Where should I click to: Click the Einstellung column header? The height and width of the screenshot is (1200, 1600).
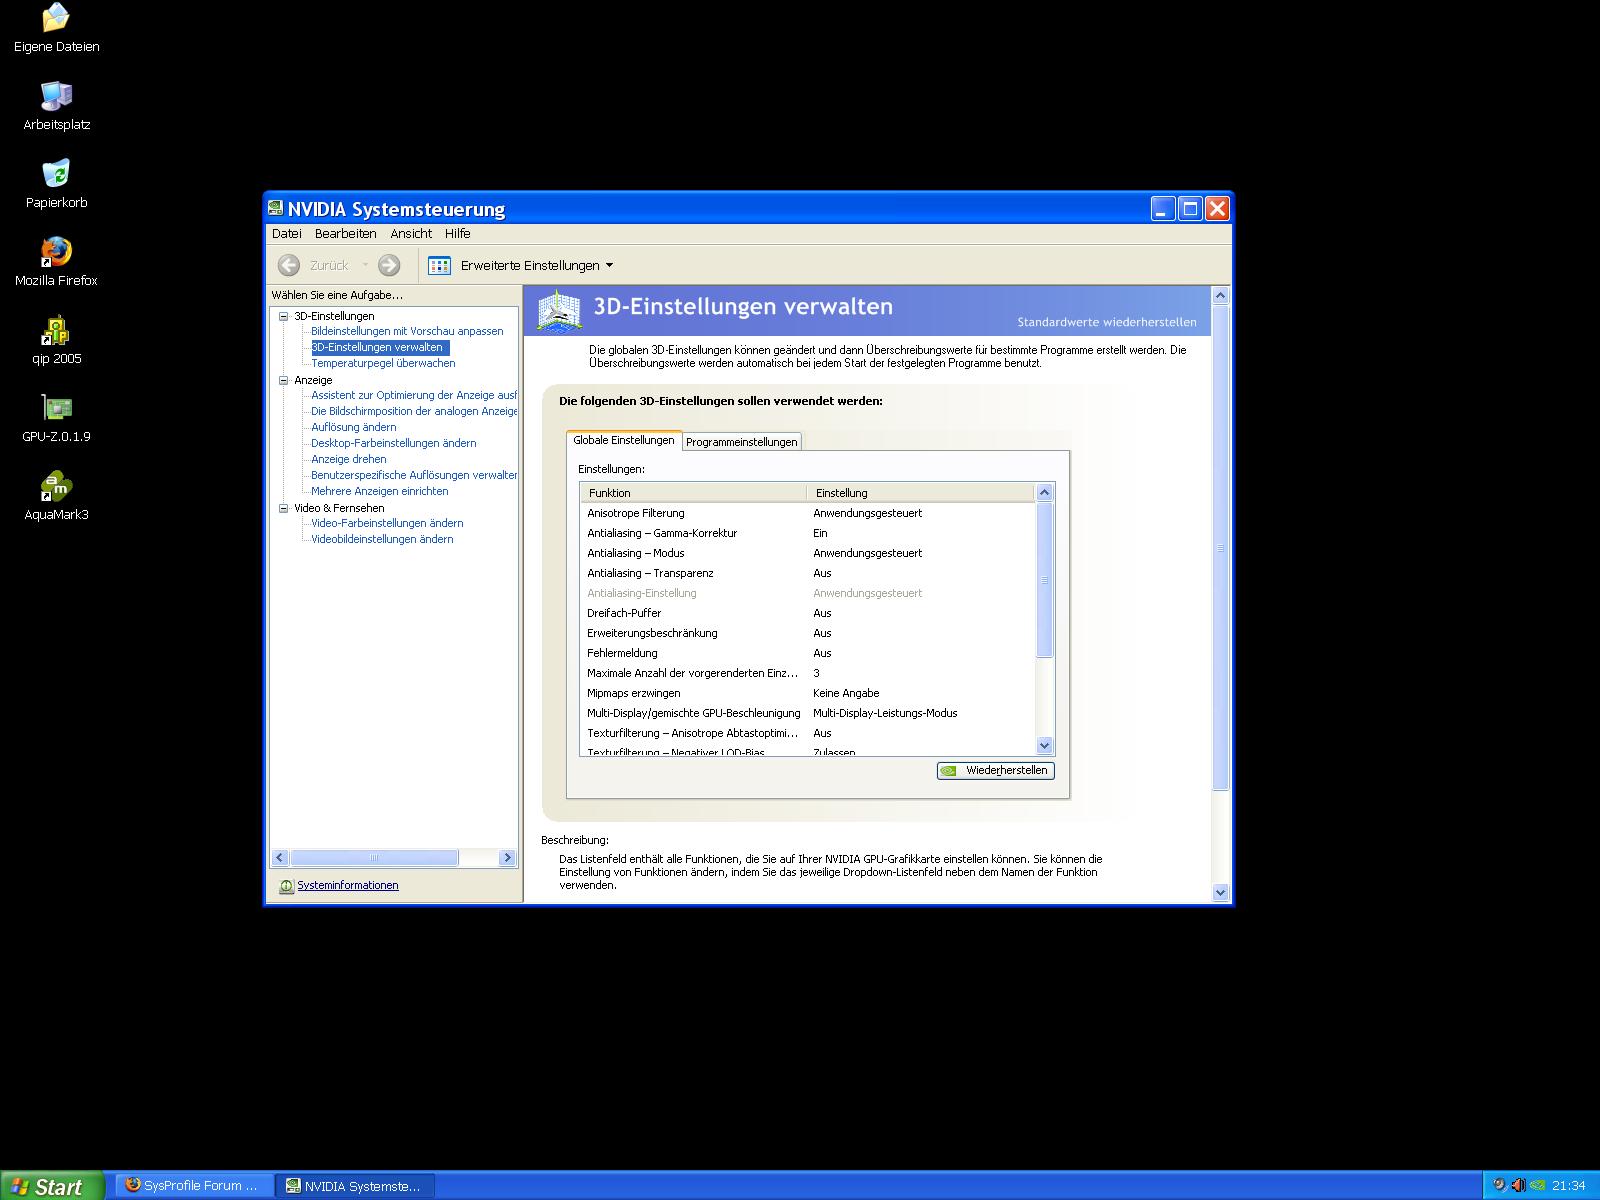coord(920,492)
